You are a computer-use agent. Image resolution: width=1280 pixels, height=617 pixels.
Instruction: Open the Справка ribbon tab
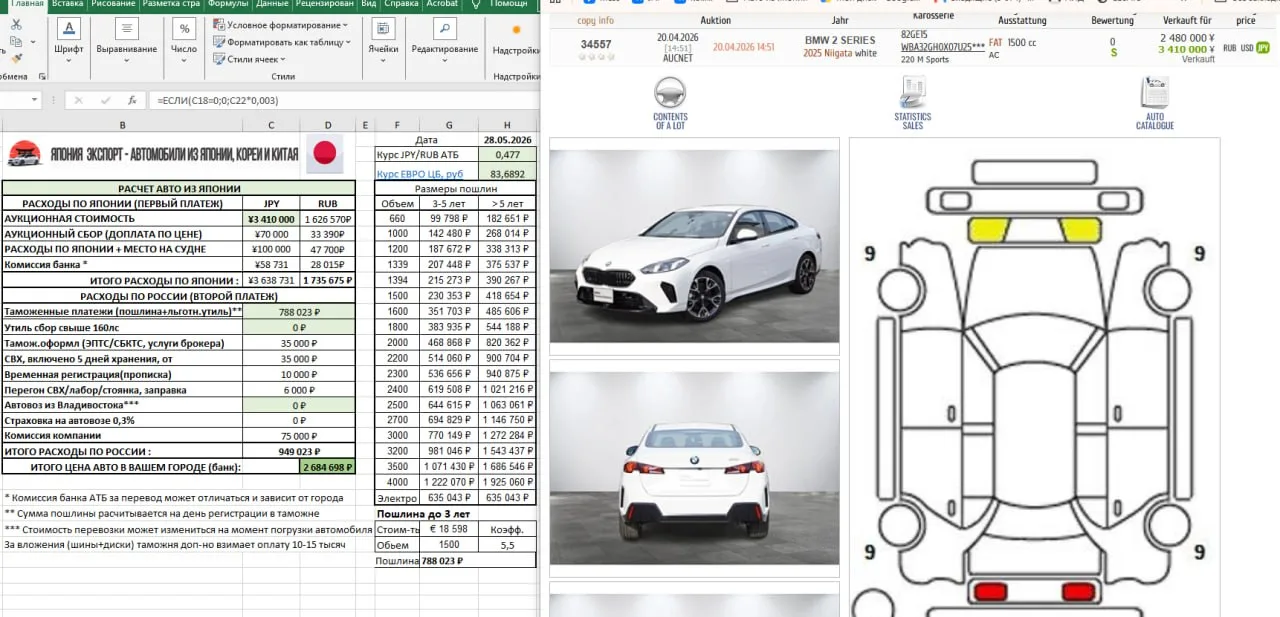pos(401,4)
